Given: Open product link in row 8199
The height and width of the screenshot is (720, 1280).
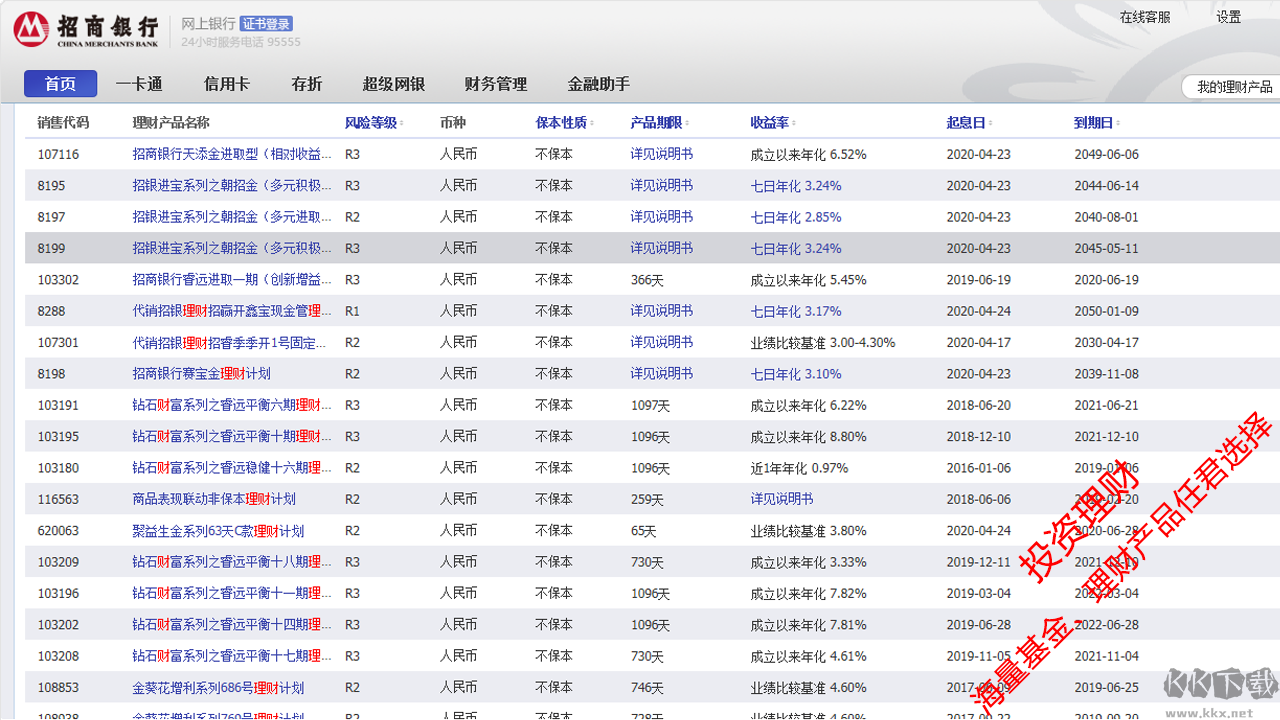Looking at the screenshot, I should tap(232, 248).
